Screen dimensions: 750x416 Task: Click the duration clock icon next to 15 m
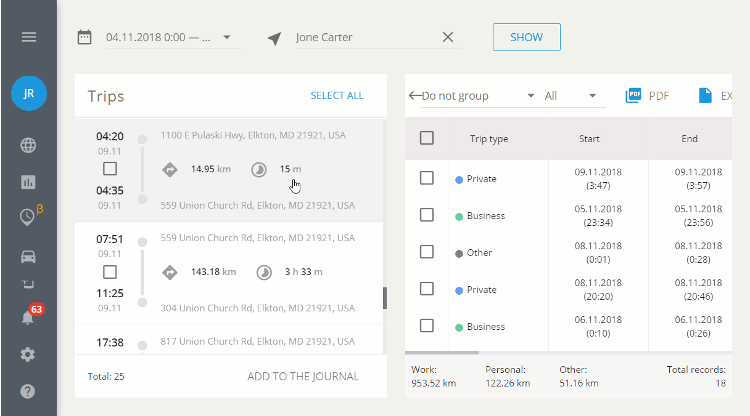[x=259, y=169]
